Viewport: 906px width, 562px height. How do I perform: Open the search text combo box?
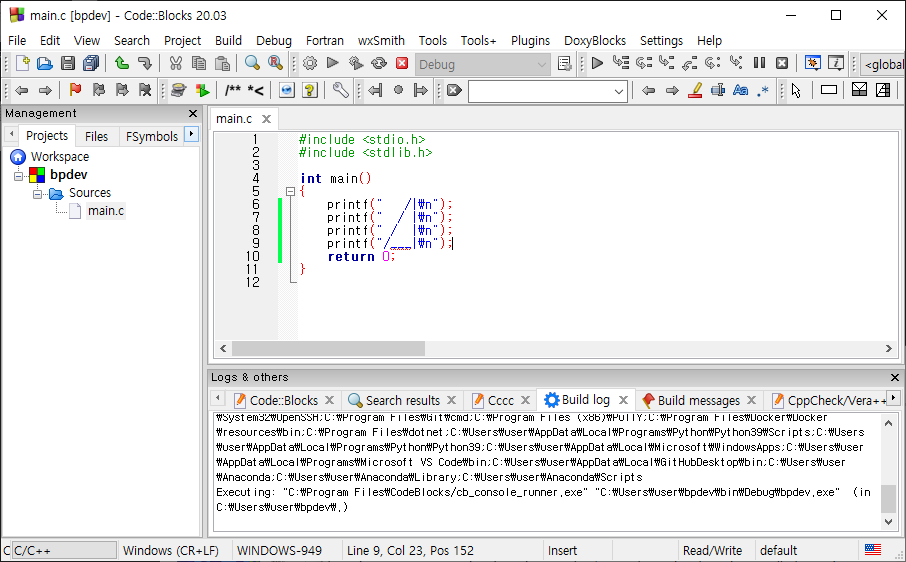[618, 91]
